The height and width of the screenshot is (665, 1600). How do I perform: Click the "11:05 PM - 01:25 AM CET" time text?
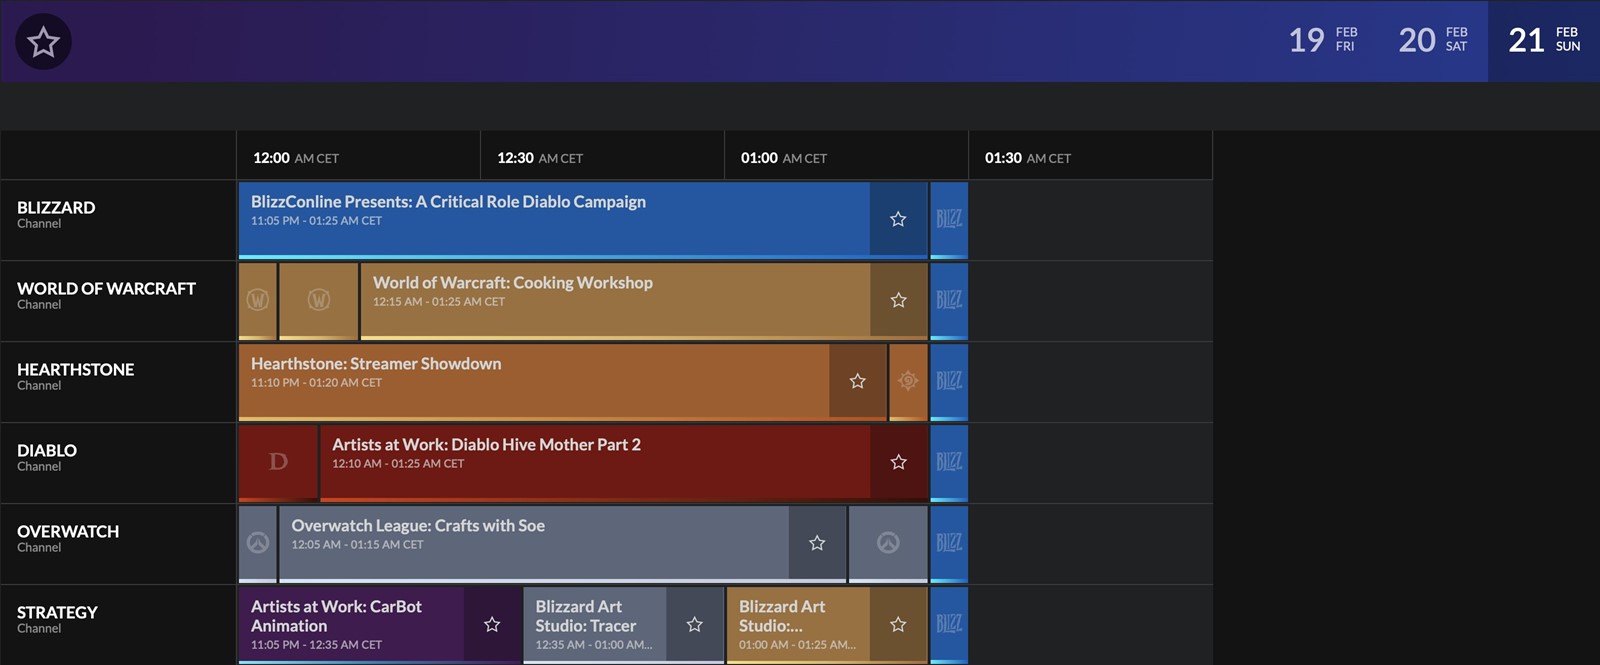316,221
